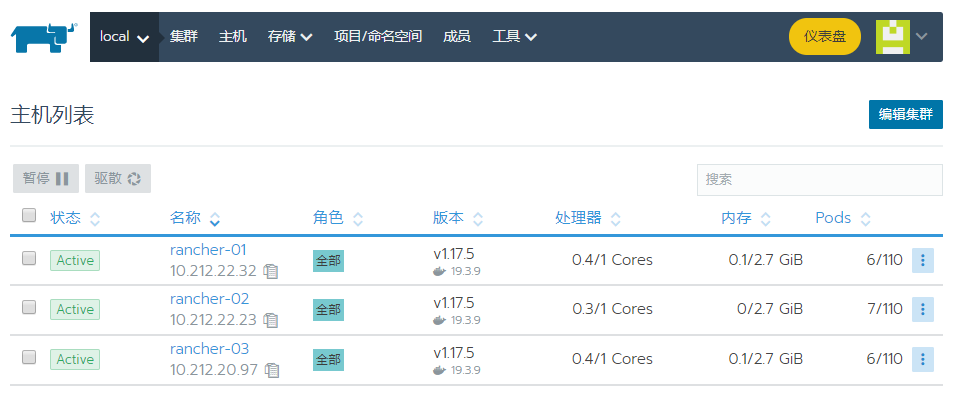Sort by 状态 column arrows

[95, 219]
